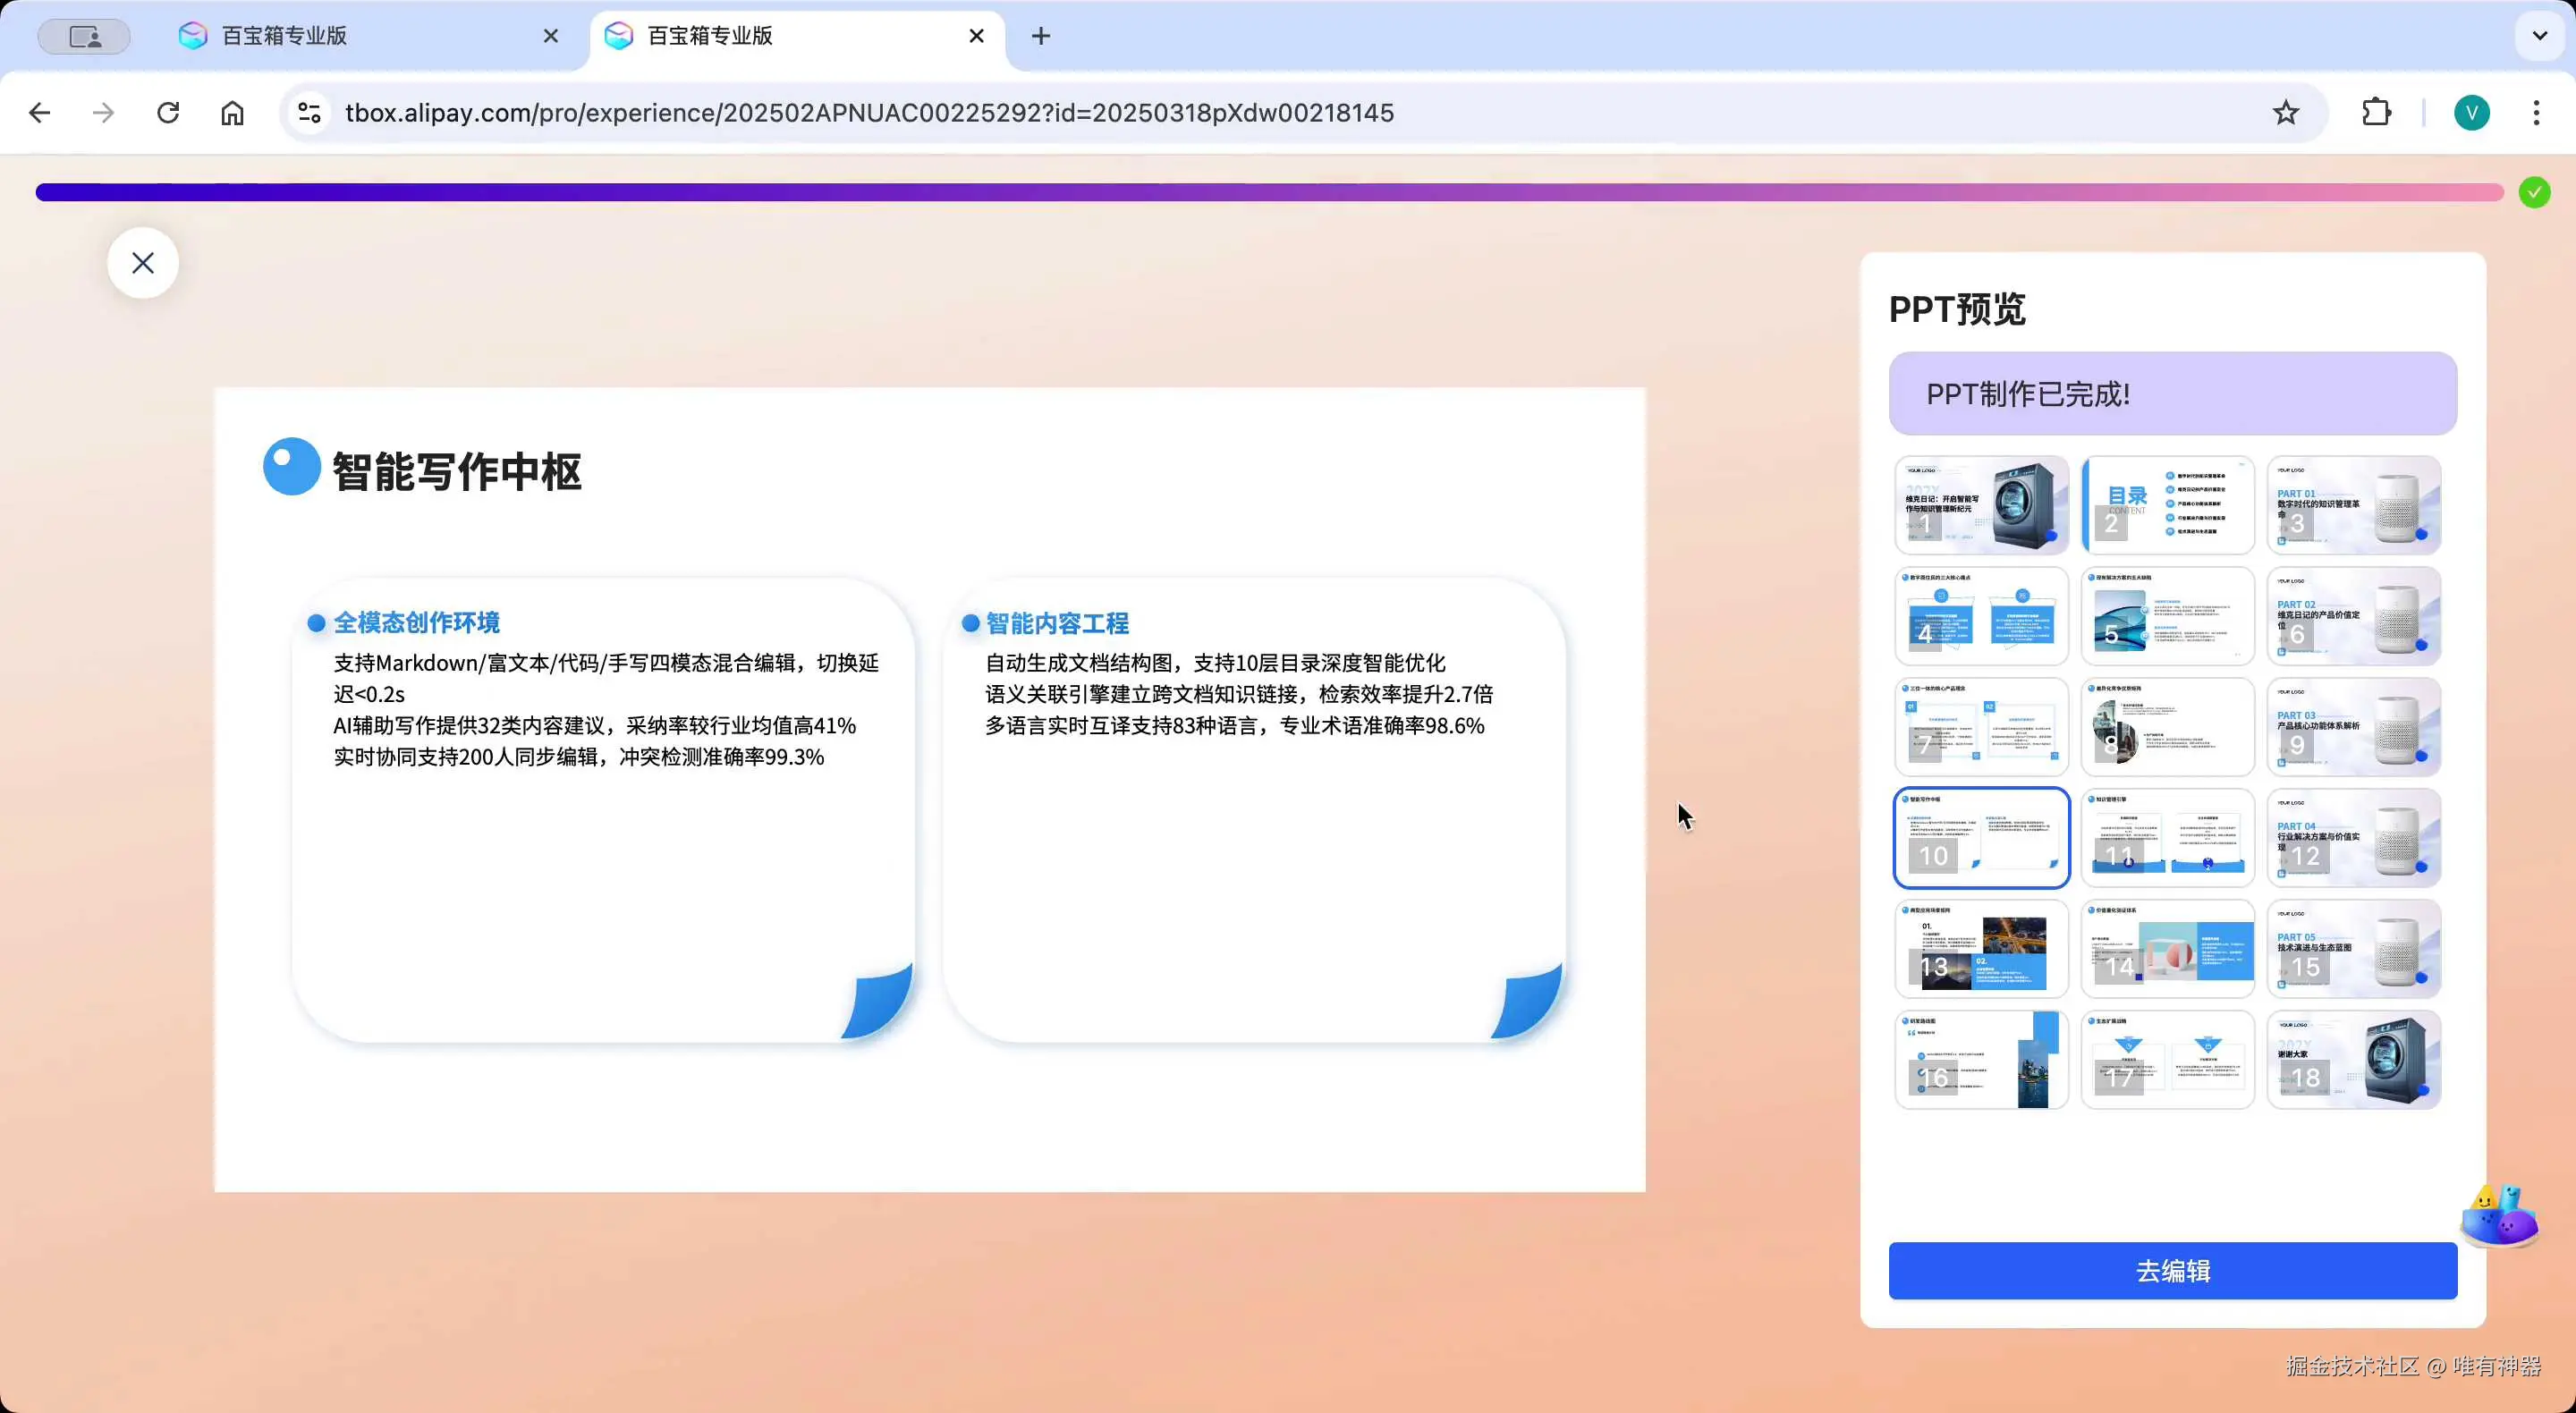Screen dimensions: 2576x1413
Task: Click the green profile avatar V
Action: tap(2471, 113)
